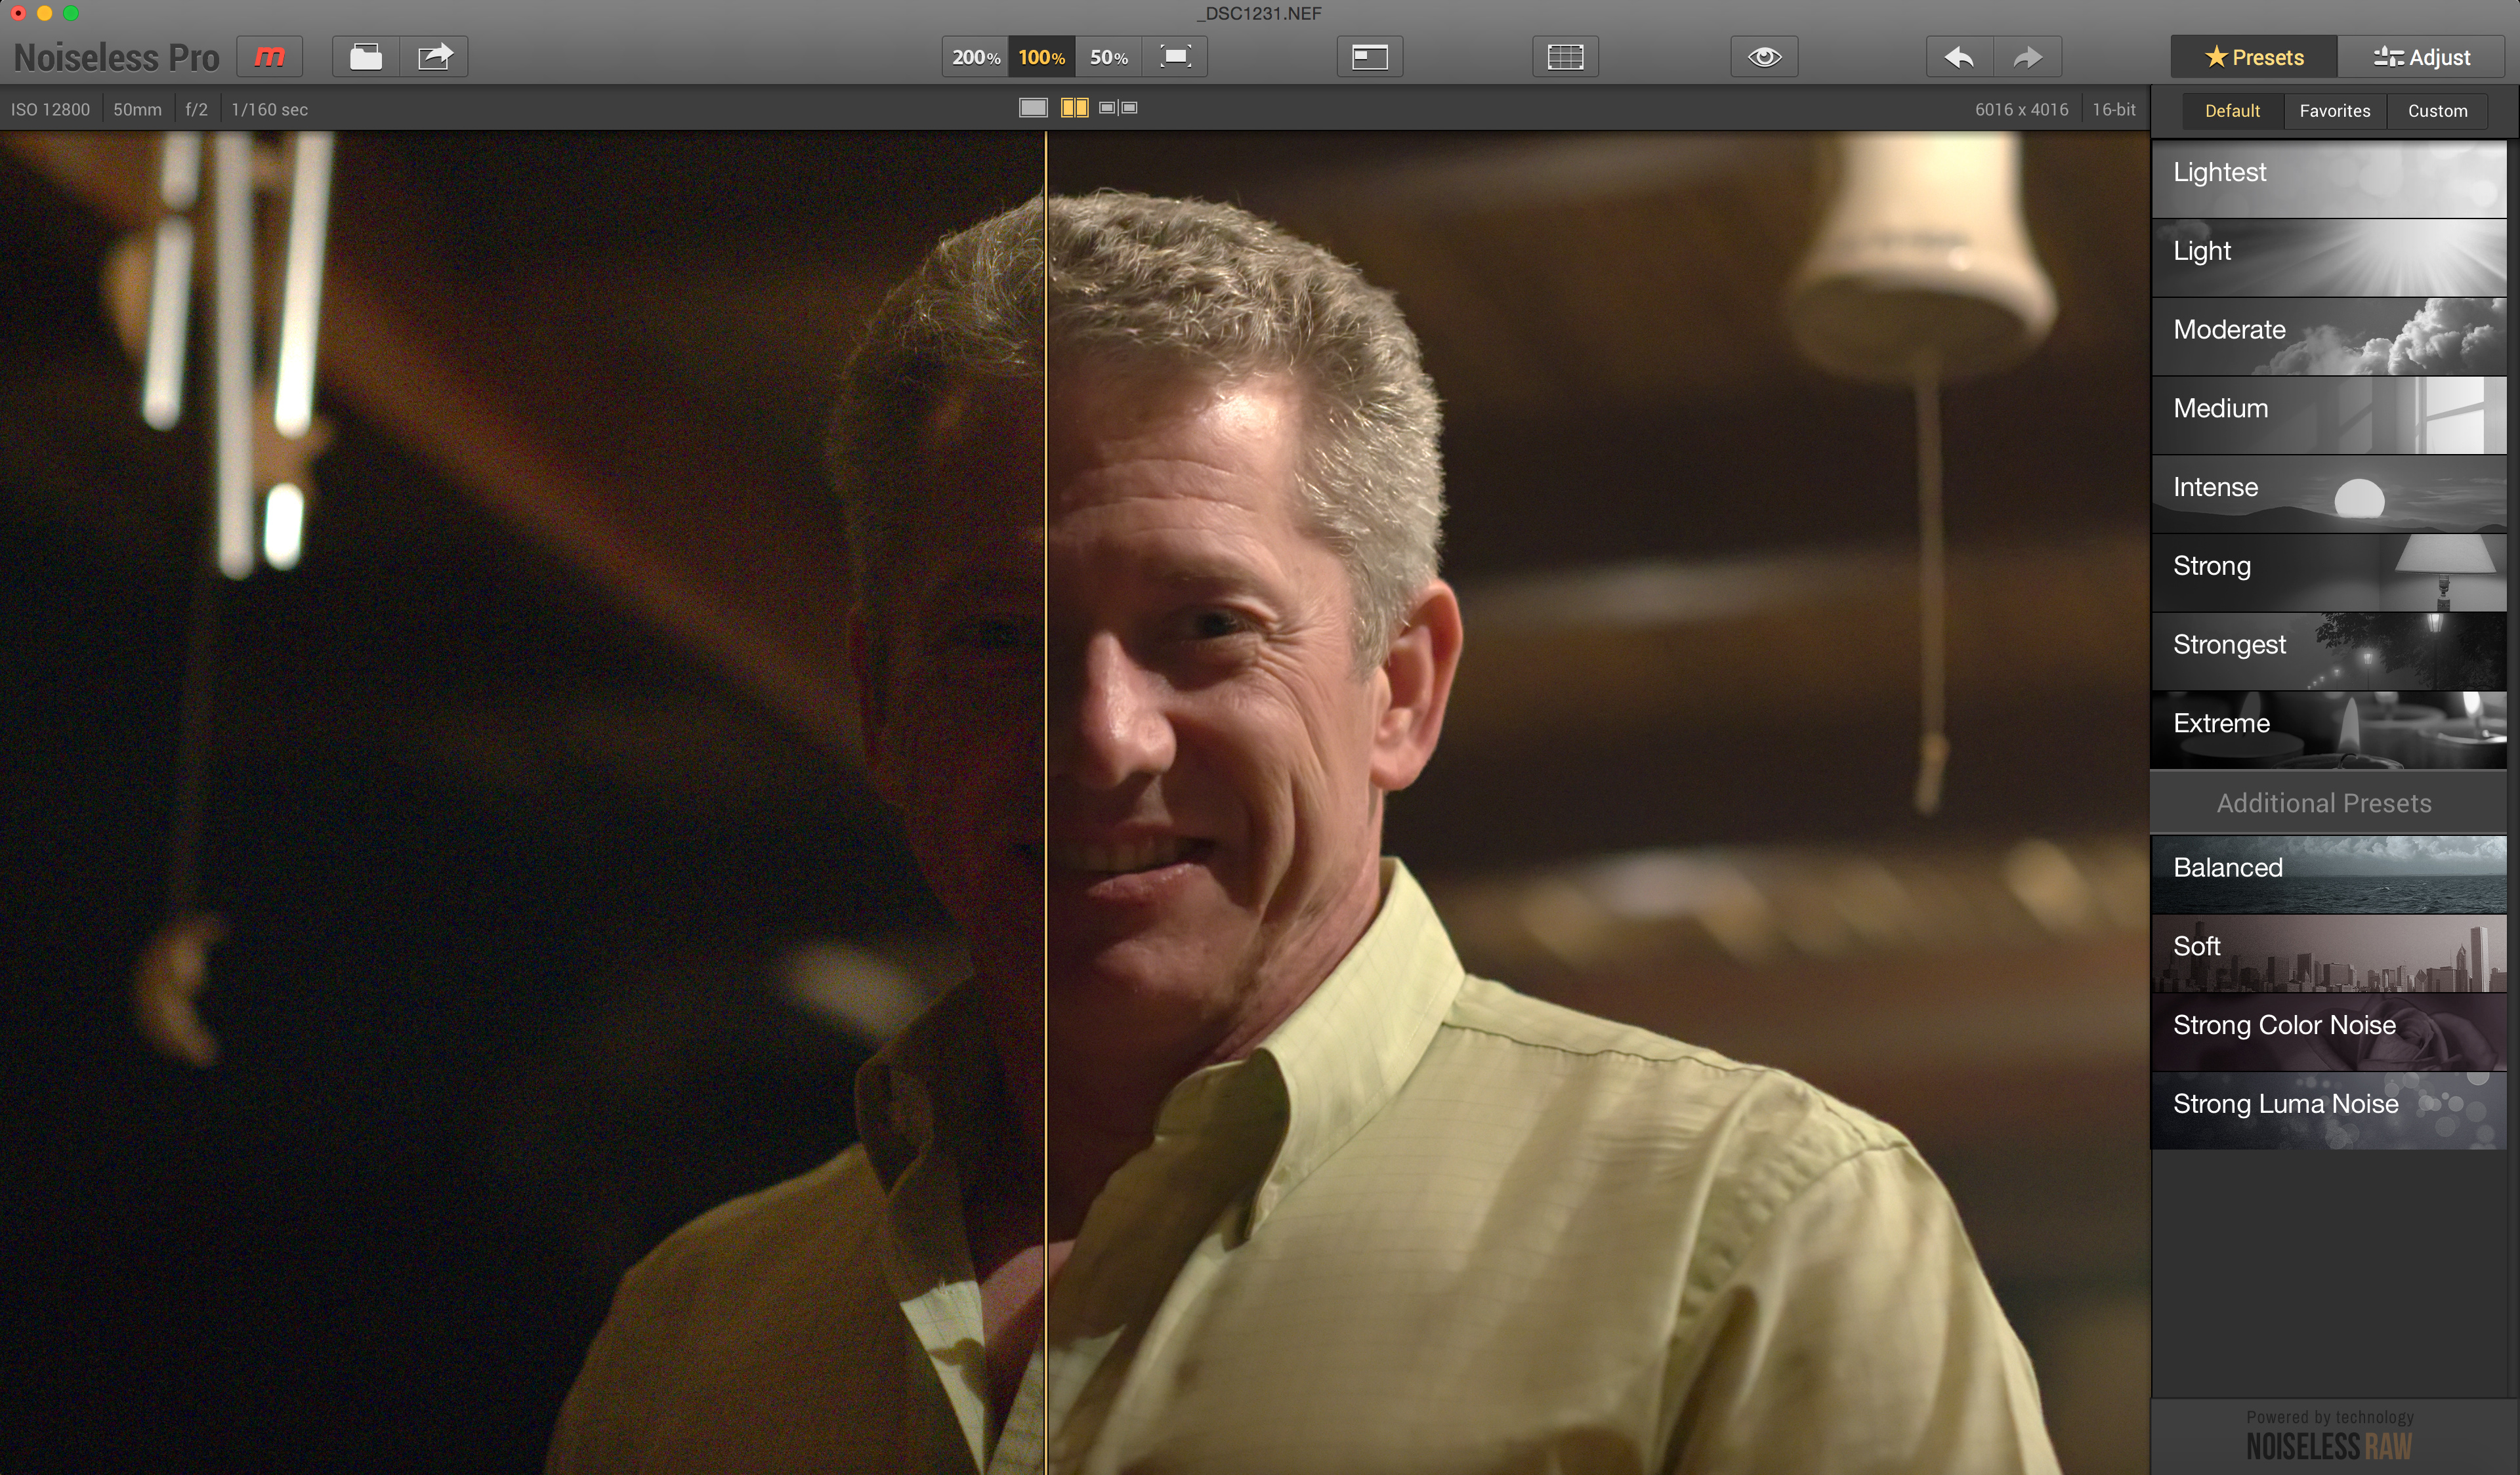This screenshot has width=2520, height=1475.
Task: Enable the side-by-side compare view mode
Action: coord(1118,108)
